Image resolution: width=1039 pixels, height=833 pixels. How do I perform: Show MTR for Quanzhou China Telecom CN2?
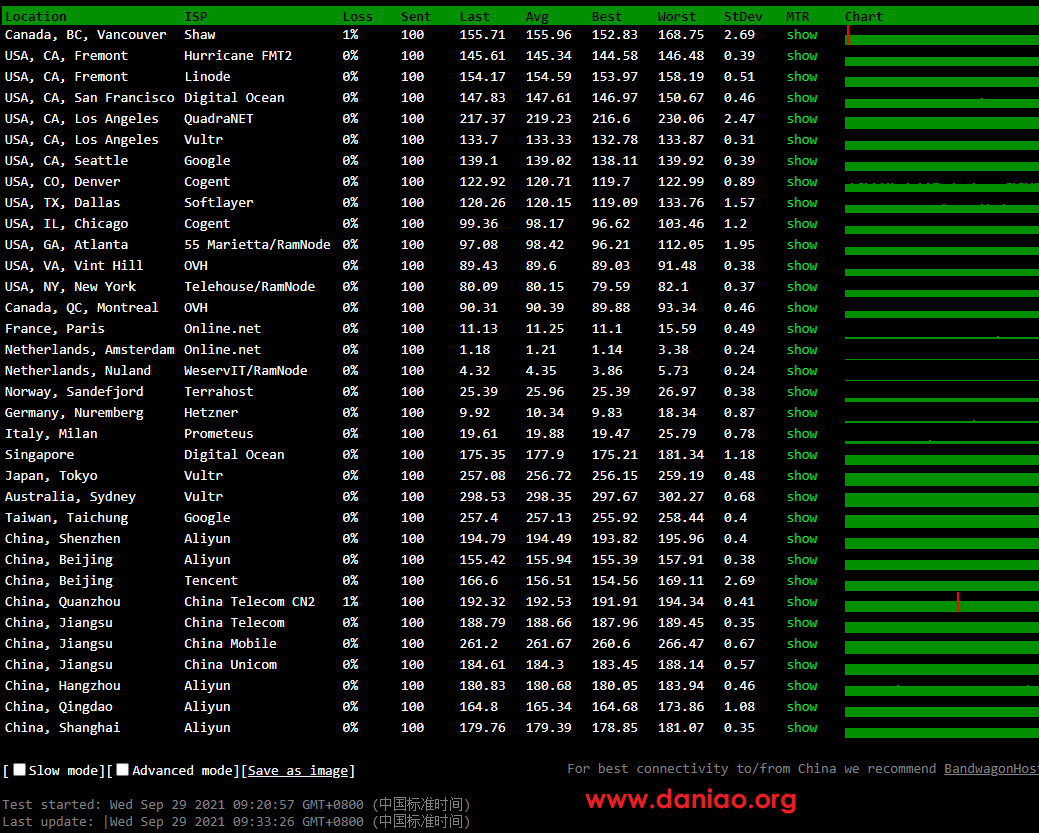point(802,602)
